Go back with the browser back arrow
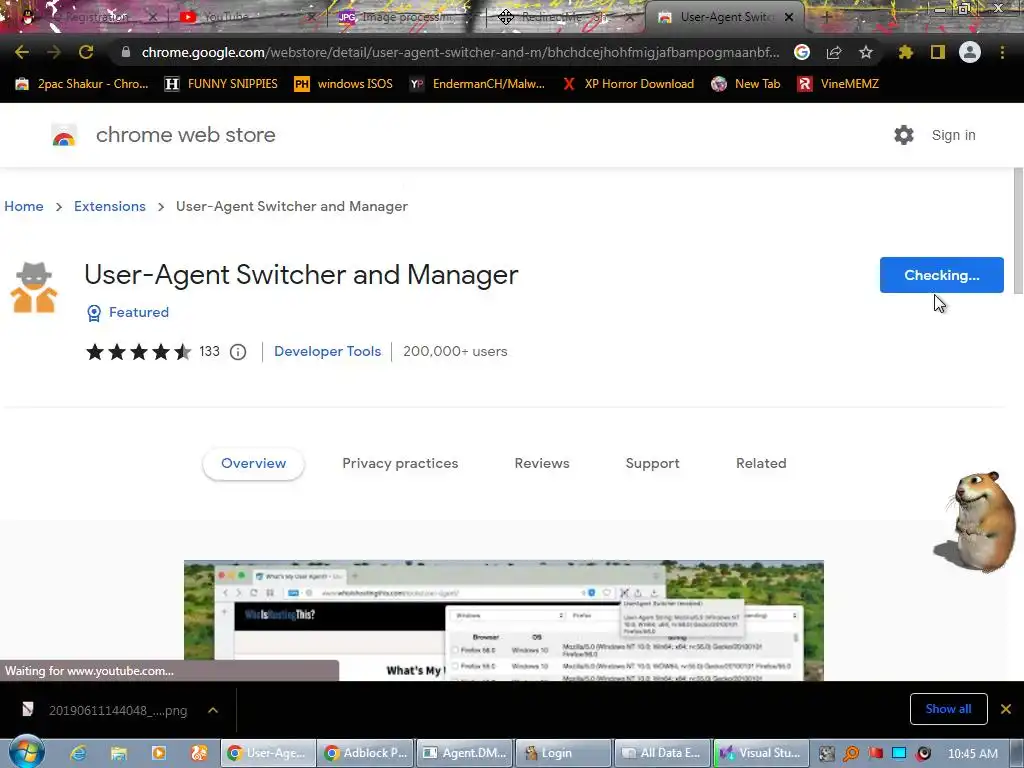This screenshot has height=768, width=1024. [22, 52]
